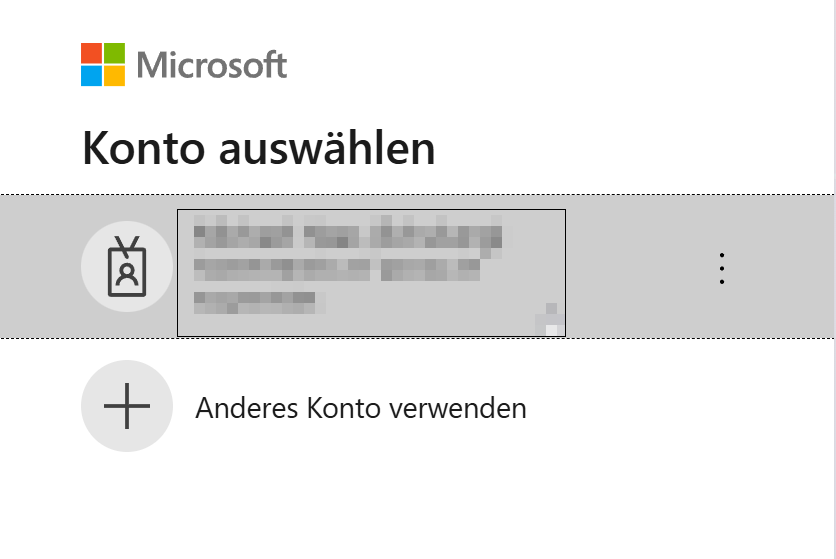Viewport: 836px width, 559px height.
Task: Click the Microsoft four-color square logo
Action: coord(103,65)
